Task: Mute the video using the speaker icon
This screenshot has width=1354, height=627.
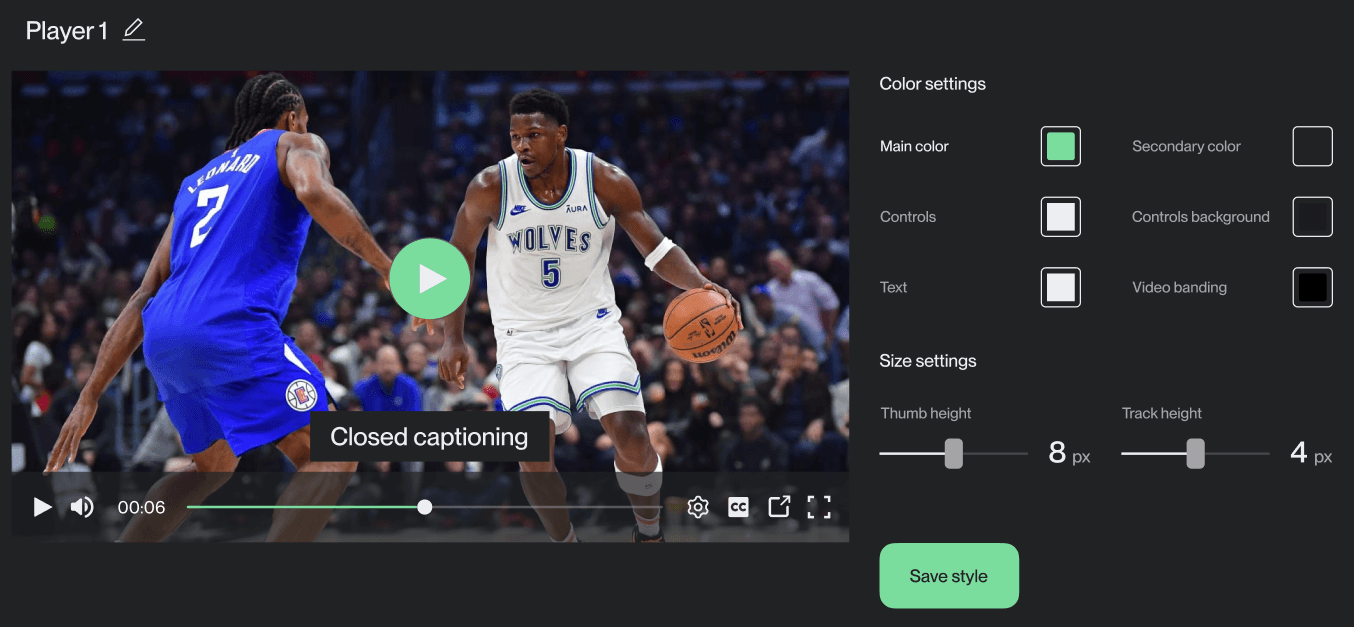Action: tap(82, 507)
